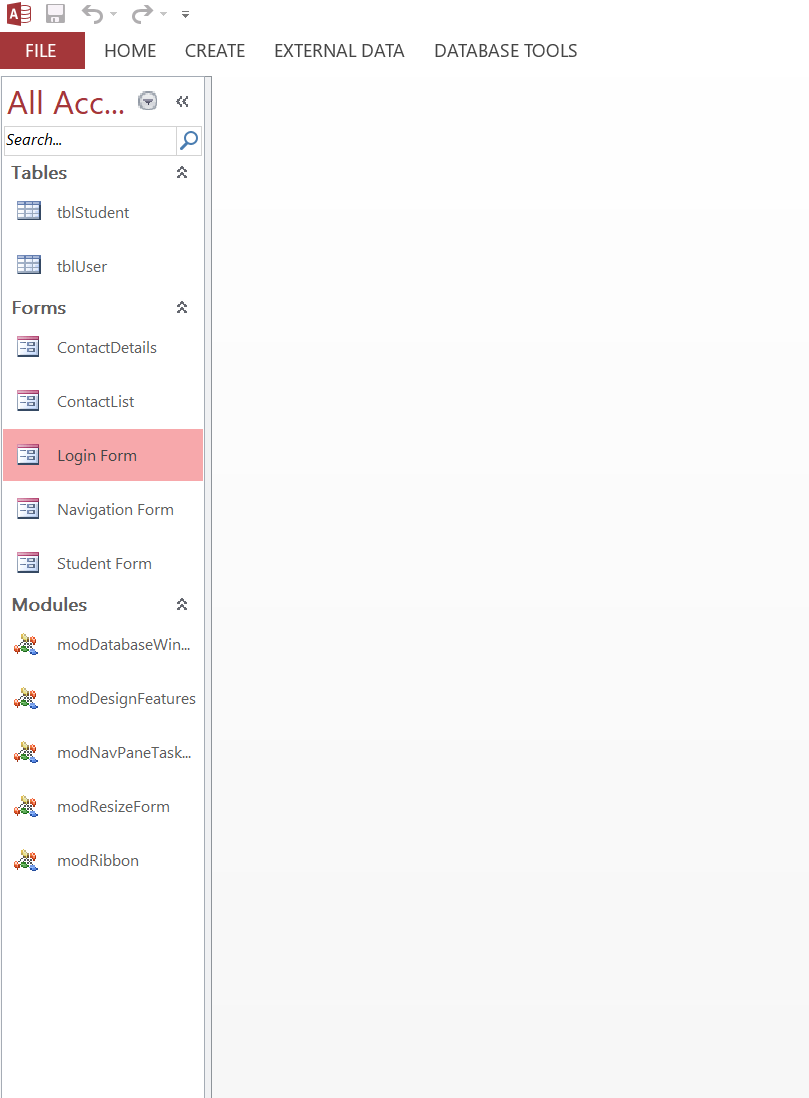Click the tblUser table icon
The width and height of the screenshot is (809, 1098).
click(x=29, y=264)
